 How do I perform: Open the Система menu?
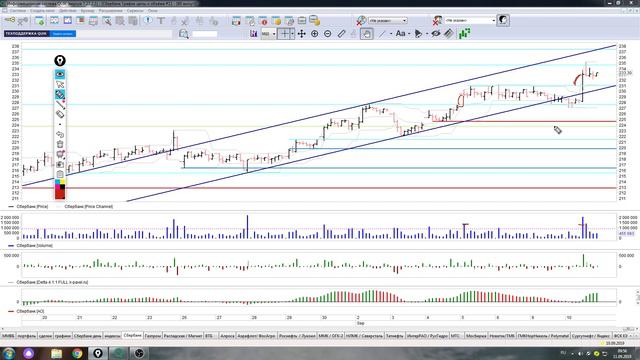[18, 11]
